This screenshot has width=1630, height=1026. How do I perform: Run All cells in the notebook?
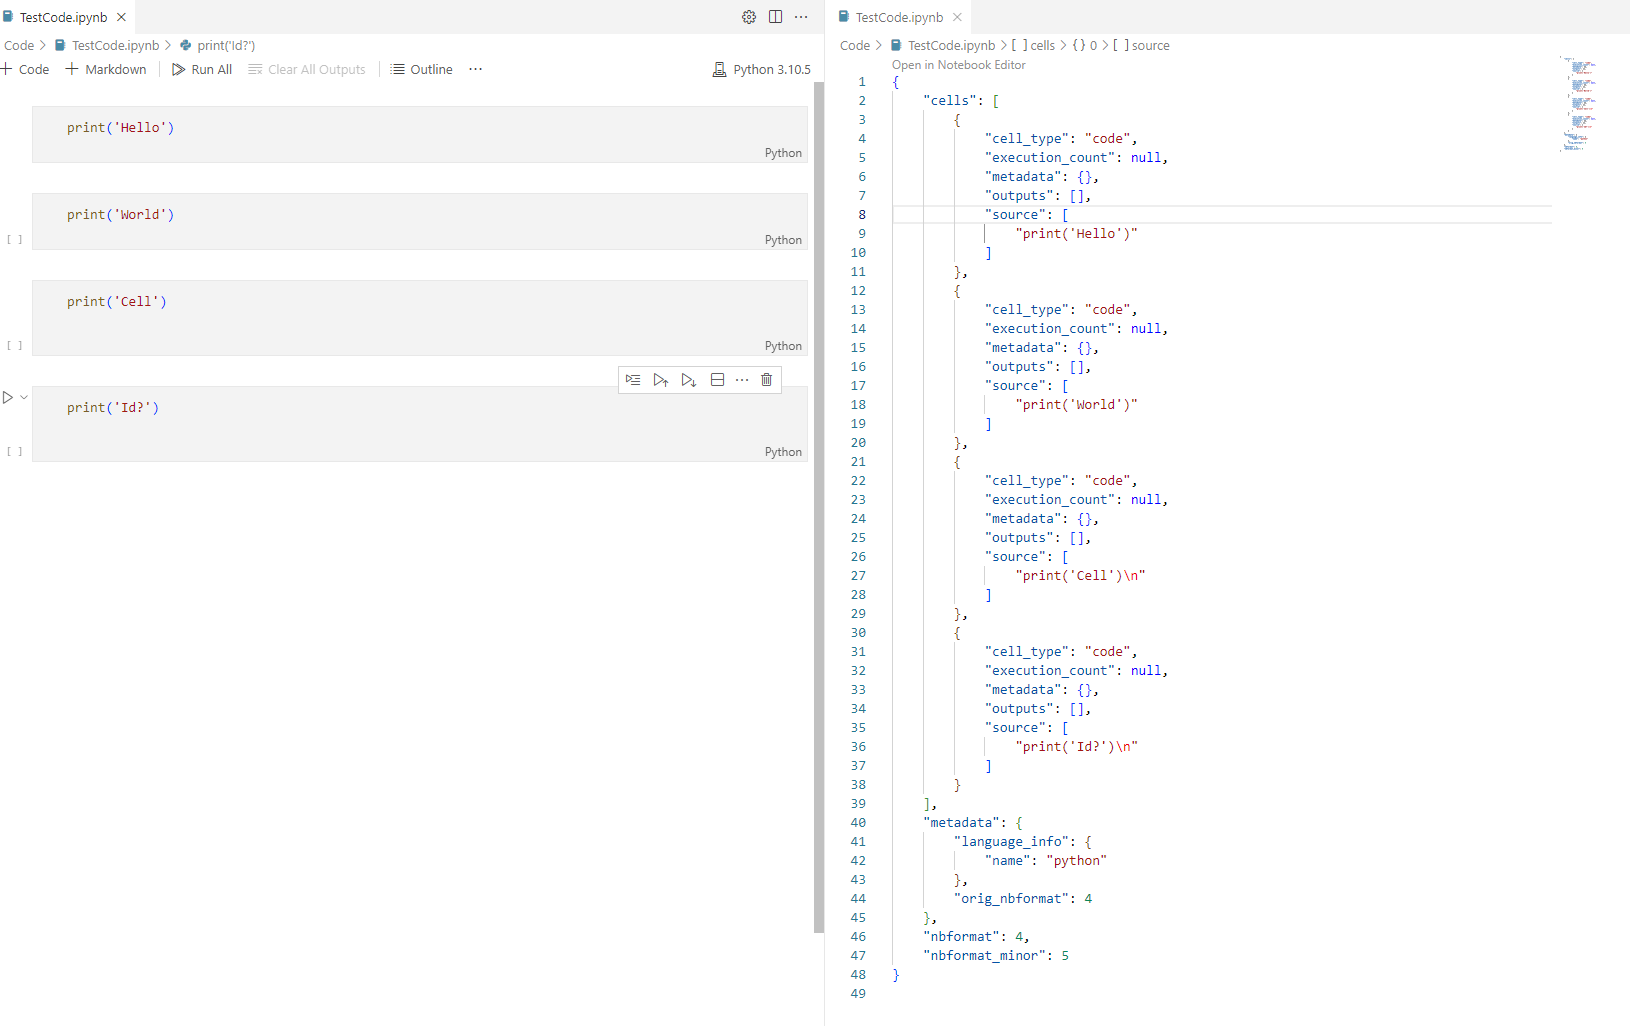coord(201,69)
